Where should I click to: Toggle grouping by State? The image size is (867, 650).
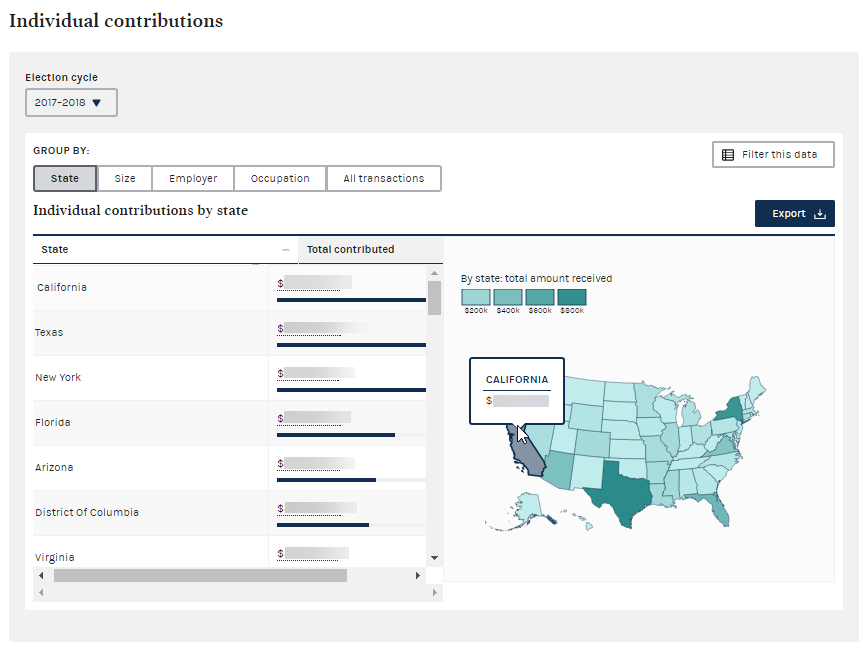(65, 179)
